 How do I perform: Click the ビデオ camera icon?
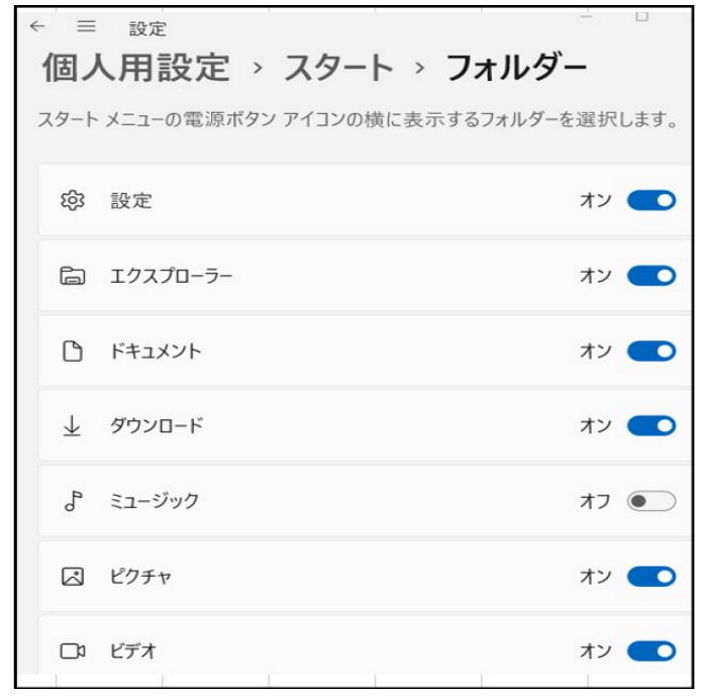click(71, 652)
